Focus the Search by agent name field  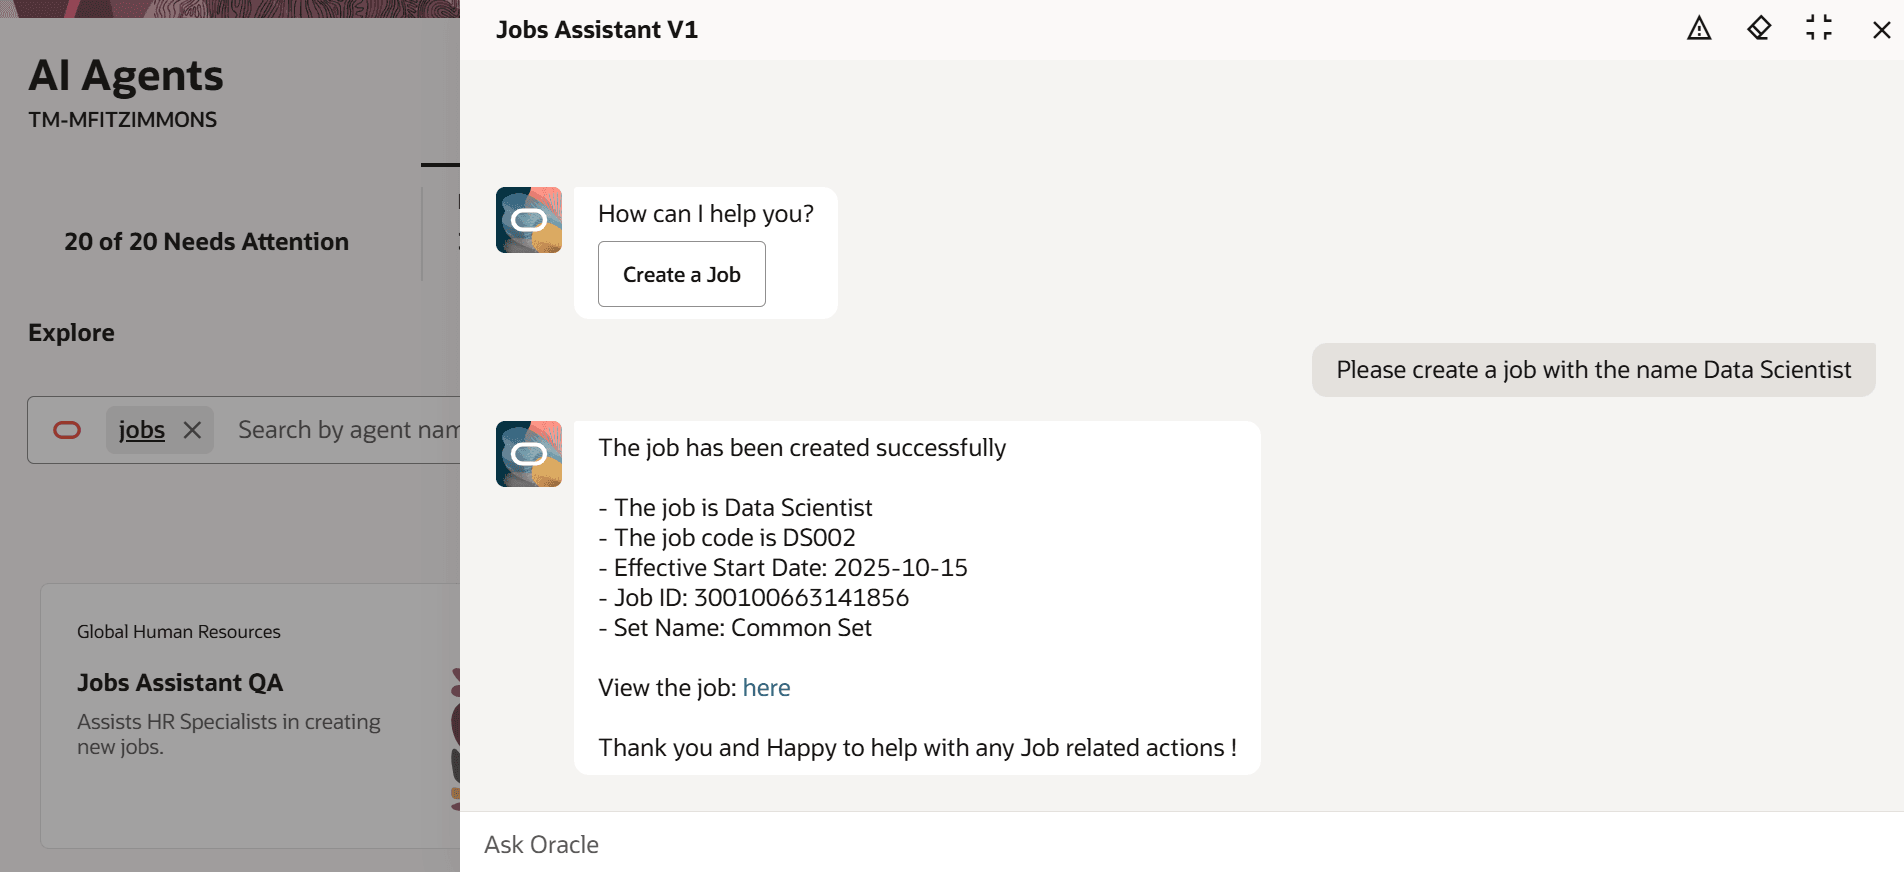pos(348,430)
